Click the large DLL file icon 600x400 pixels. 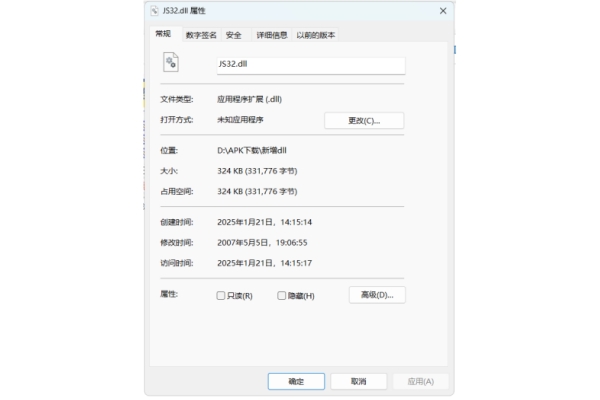pos(170,63)
